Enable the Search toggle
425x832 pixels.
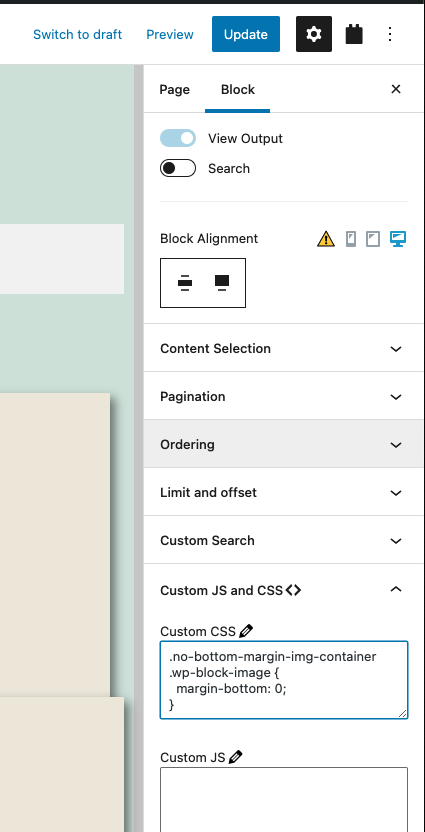[178, 168]
